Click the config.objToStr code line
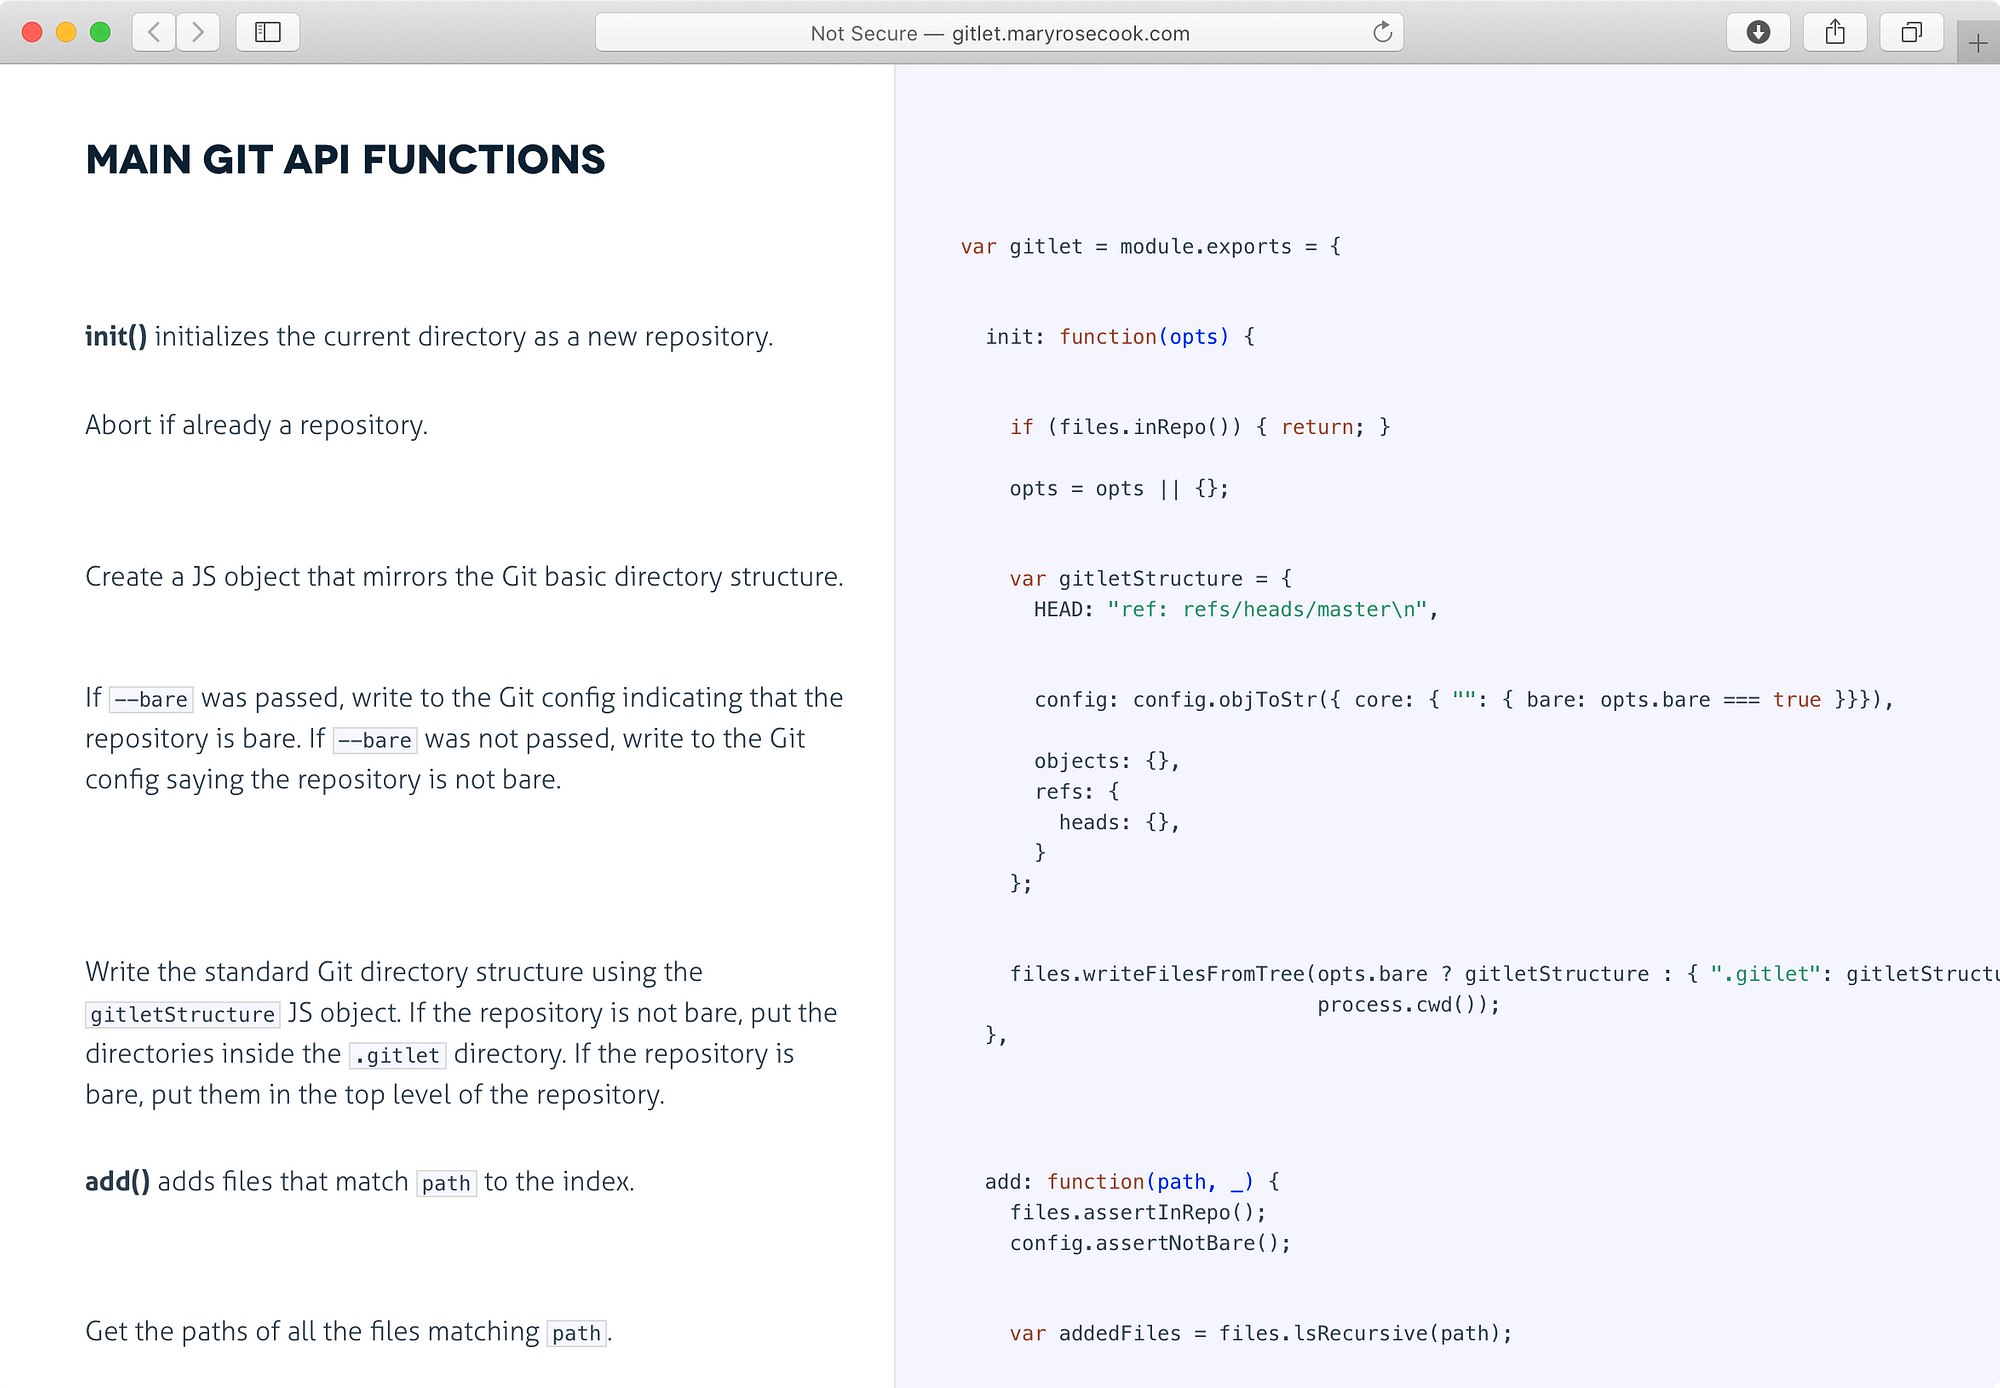The width and height of the screenshot is (2000, 1388). pyautogui.click(x=1464, y=700)
